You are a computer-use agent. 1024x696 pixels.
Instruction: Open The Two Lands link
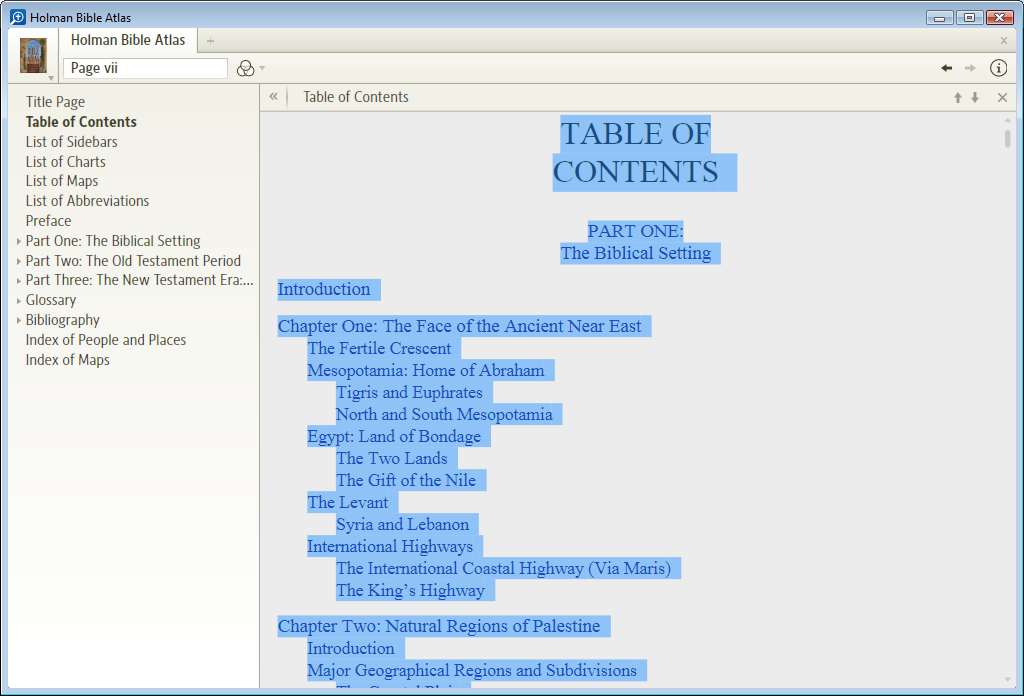click(392, 458)
